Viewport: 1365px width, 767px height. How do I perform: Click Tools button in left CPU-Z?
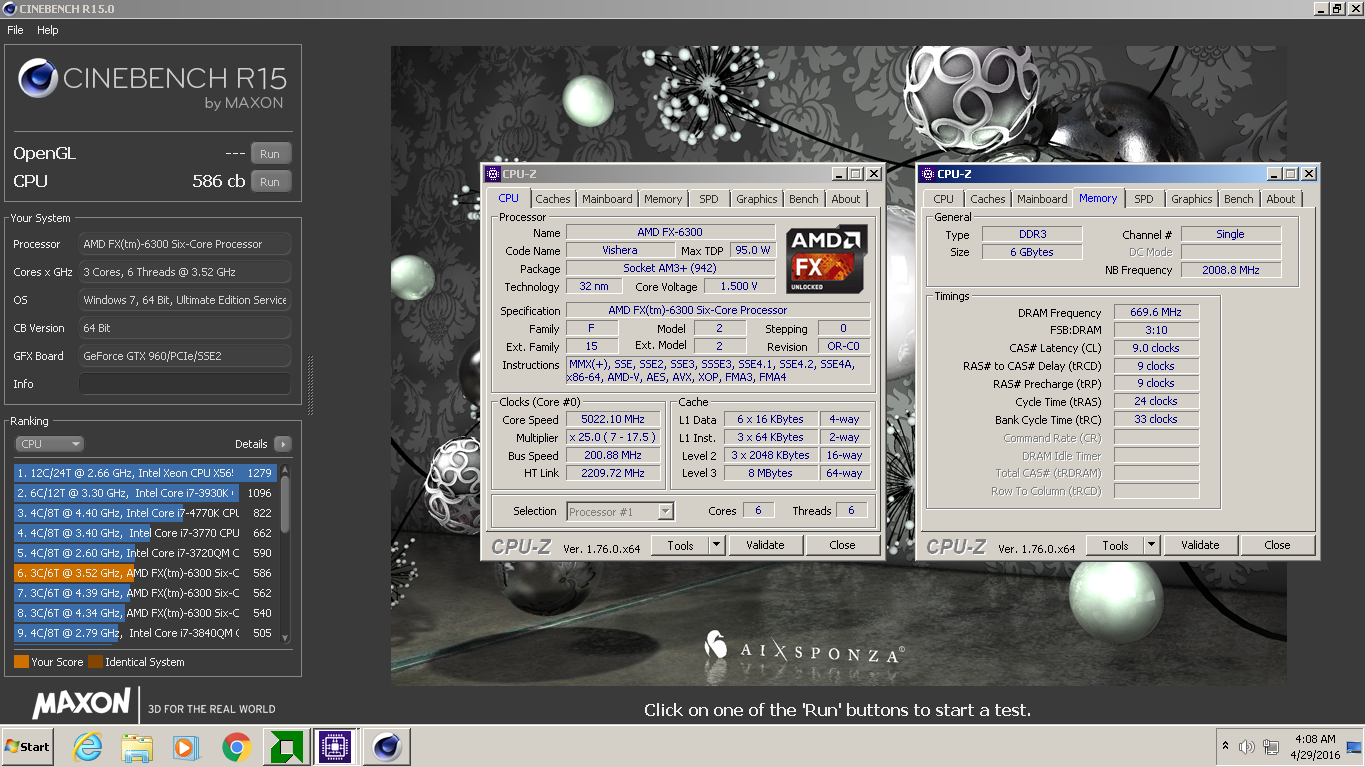pos(681,545)
